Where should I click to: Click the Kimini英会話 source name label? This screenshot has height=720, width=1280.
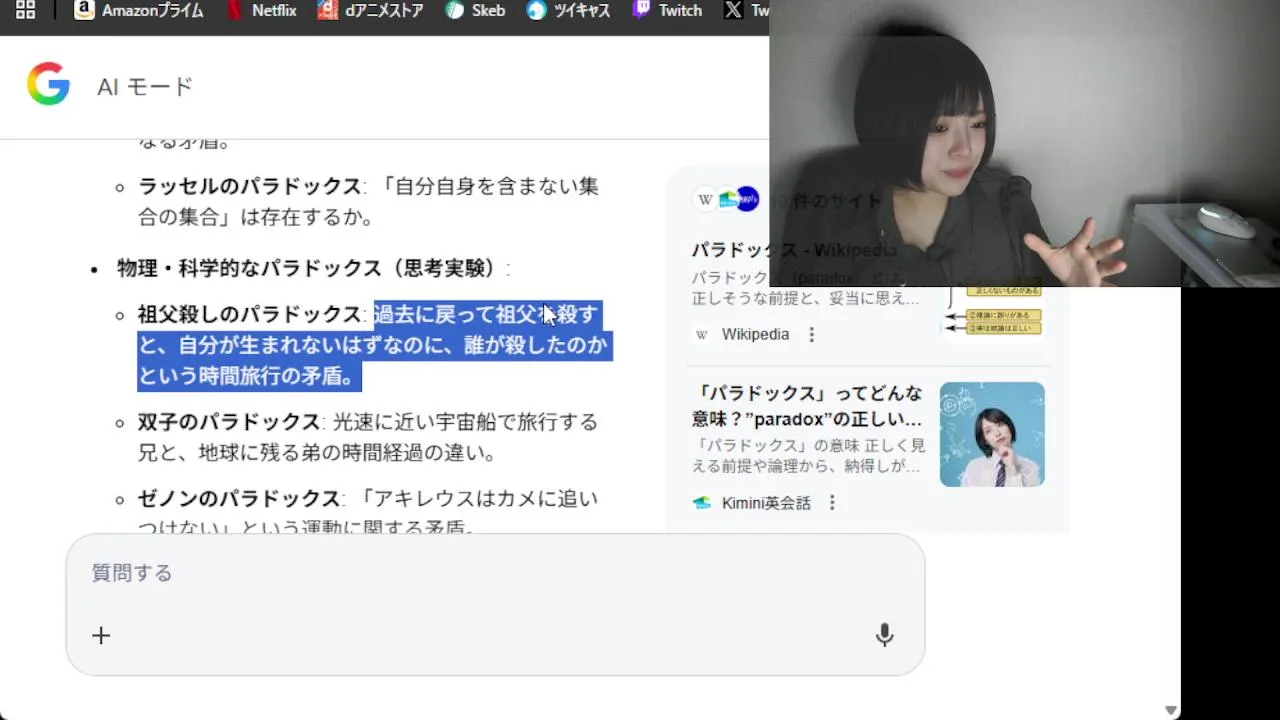(x=766, y=503)
